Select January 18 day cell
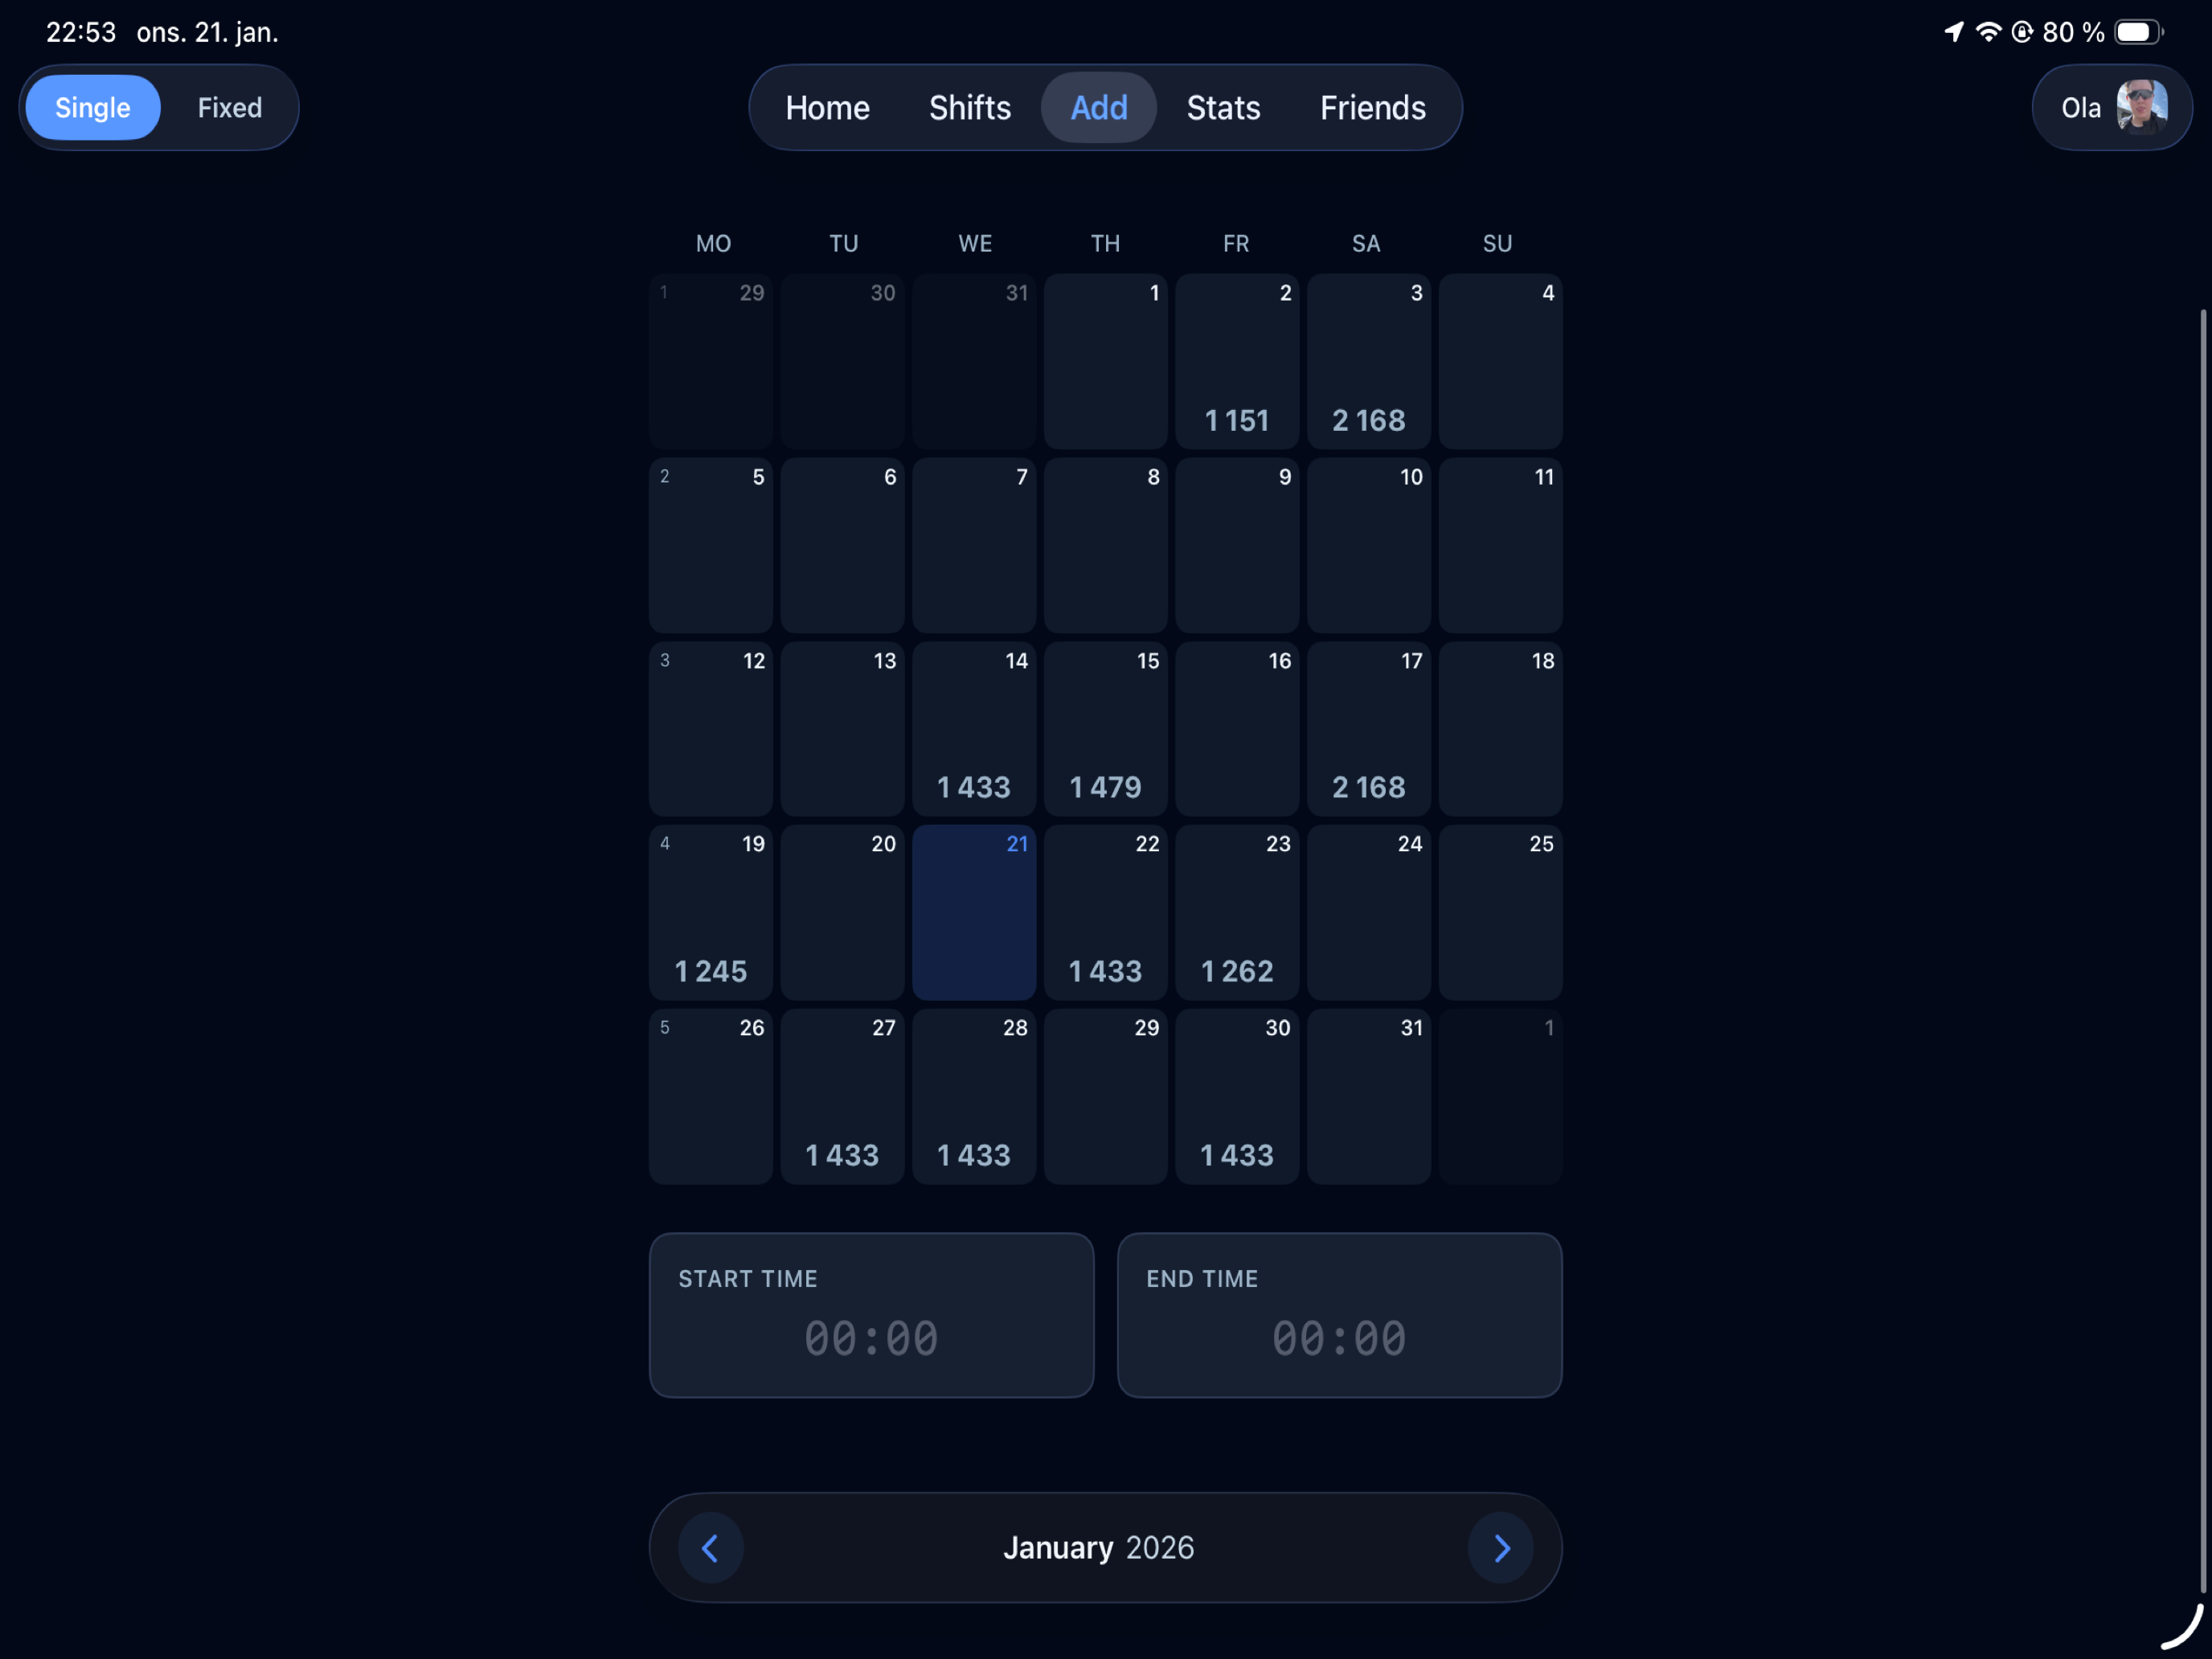Viewport: 2212px width, 1659px height. pos(1500,729)
